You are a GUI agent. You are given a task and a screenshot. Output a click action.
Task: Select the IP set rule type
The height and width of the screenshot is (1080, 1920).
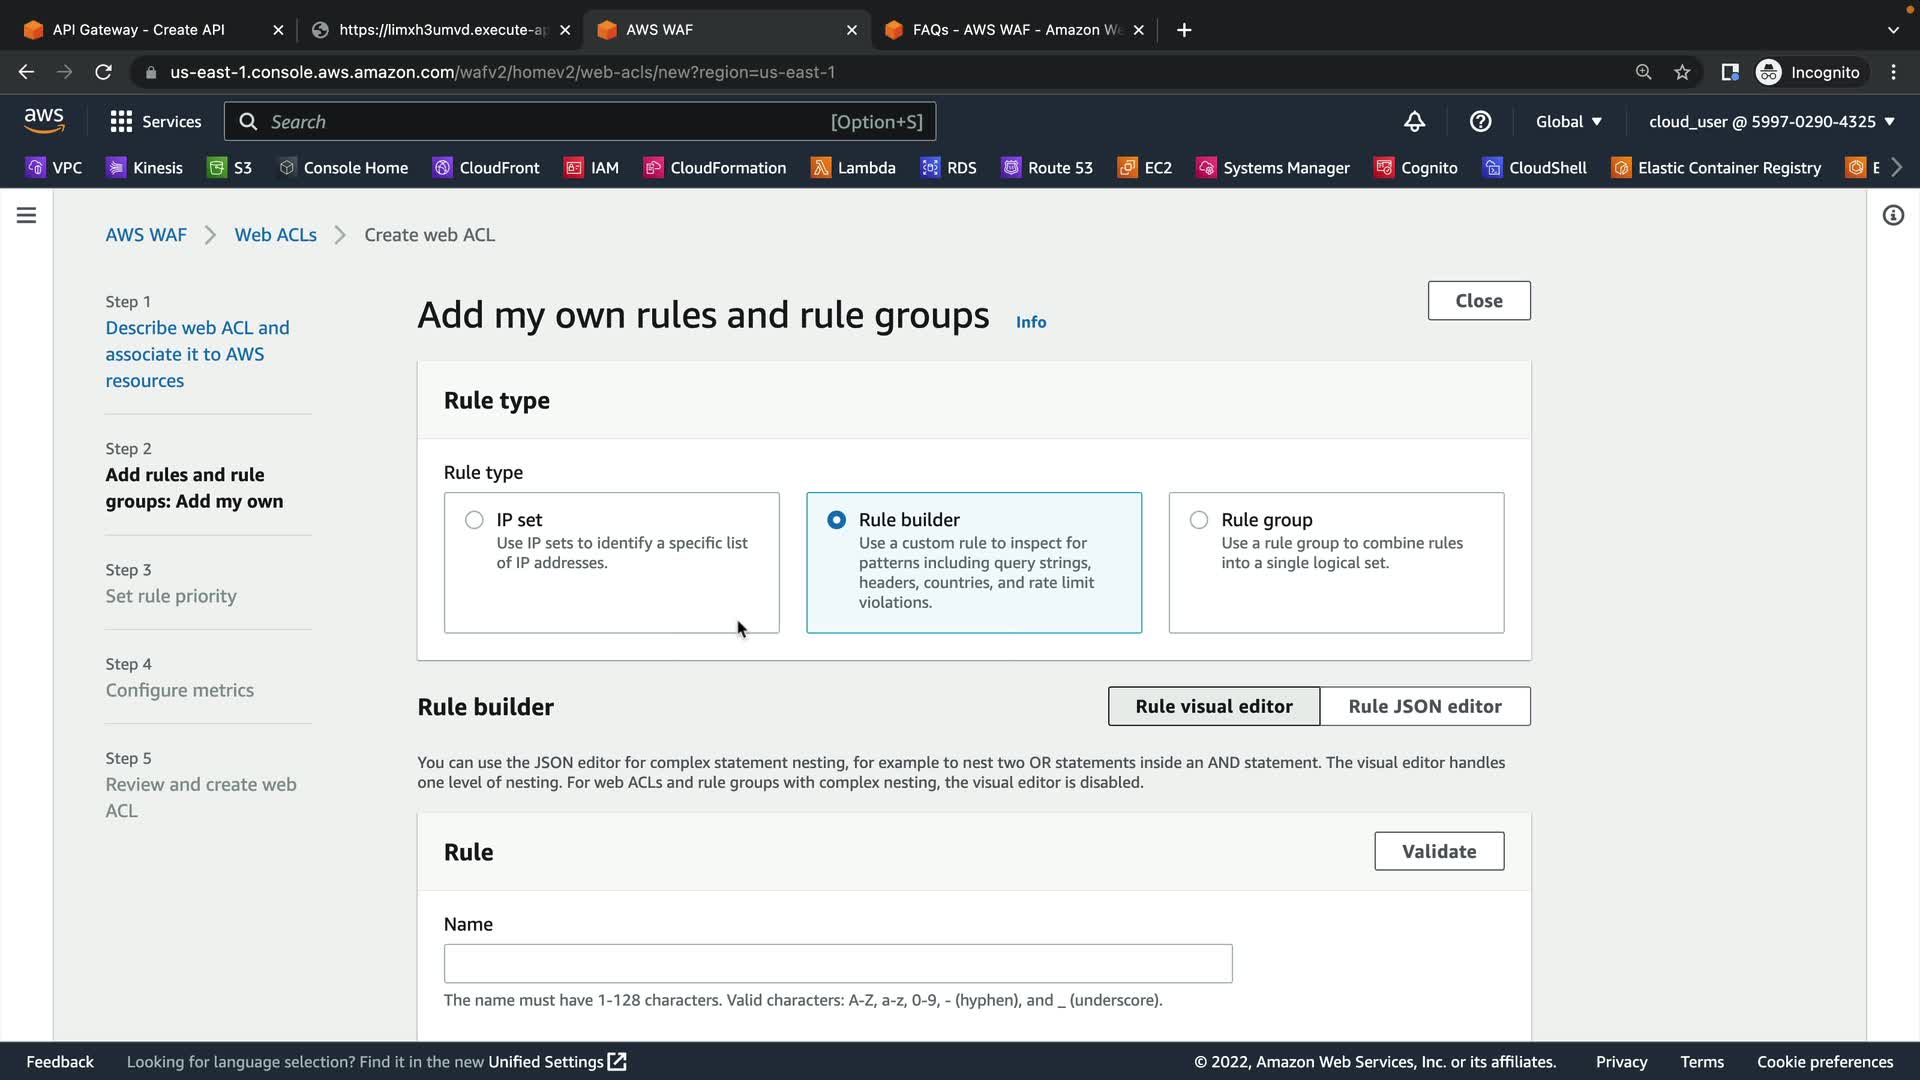coord(474,520)
